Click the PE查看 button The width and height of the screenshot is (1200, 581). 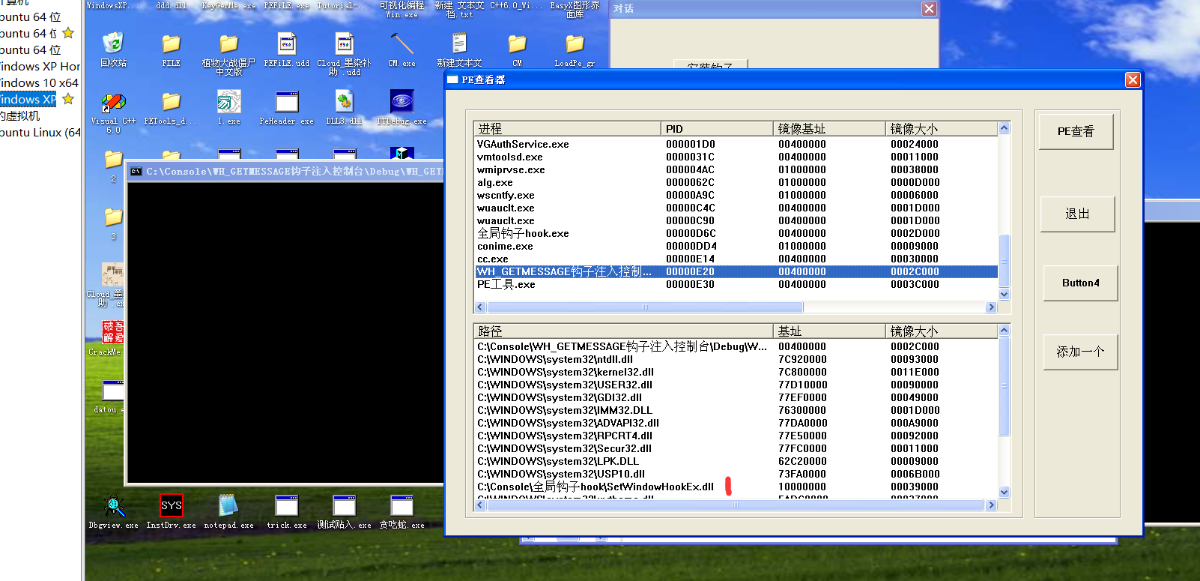(1075, 131)
